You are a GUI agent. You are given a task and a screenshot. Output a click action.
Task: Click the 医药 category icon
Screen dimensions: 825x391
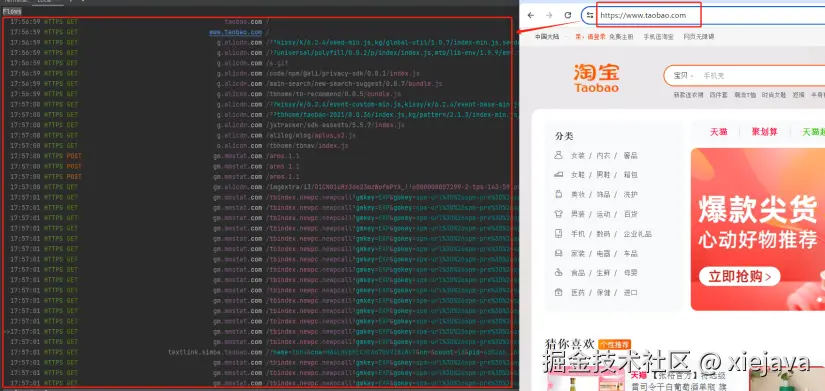[559, 292]
